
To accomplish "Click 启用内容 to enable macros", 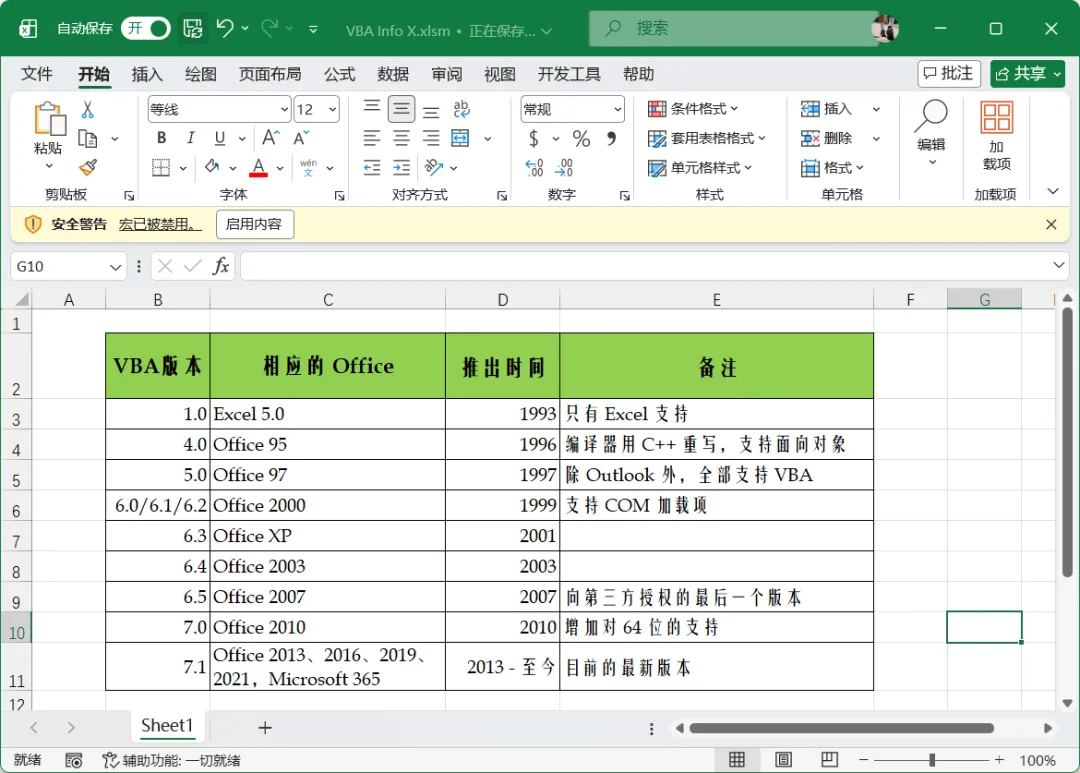I will point(254,224).
